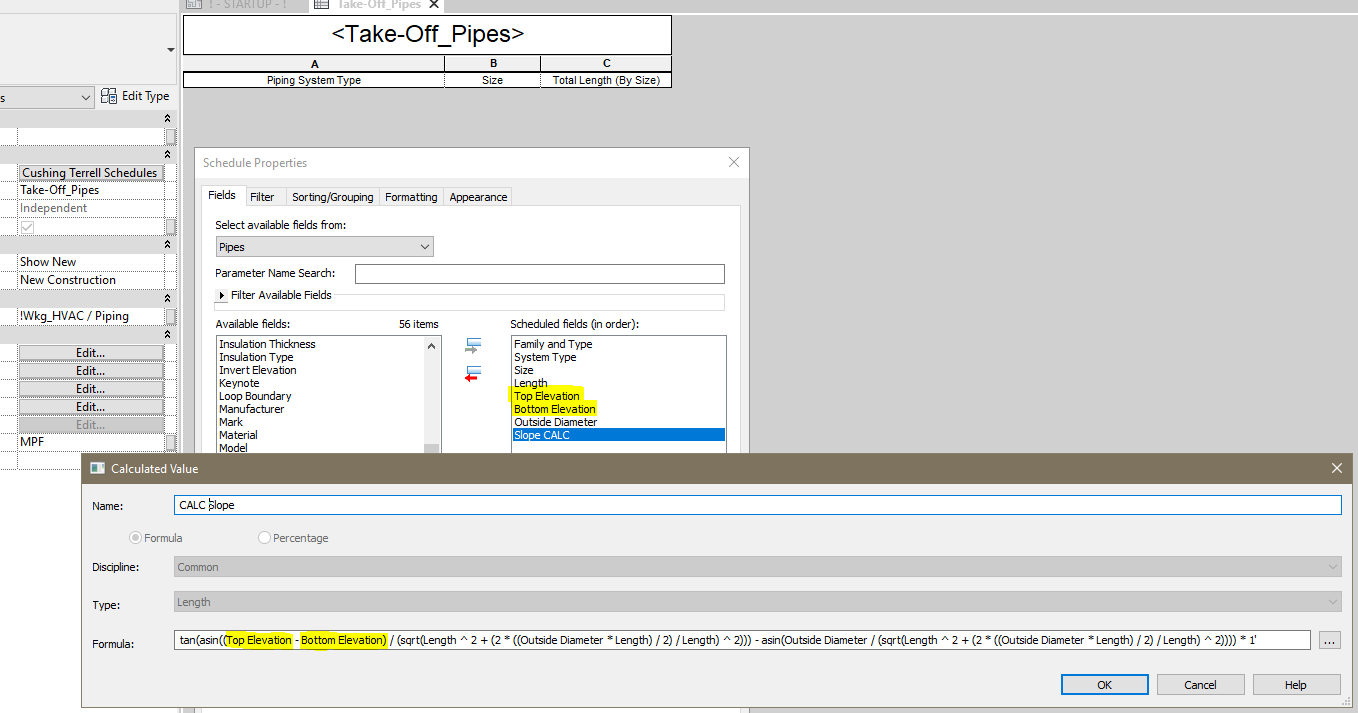This screenshot has width=1358, height=713.
Task: Select 'Keynote' in Available fields
Action: tap(239, 383)
